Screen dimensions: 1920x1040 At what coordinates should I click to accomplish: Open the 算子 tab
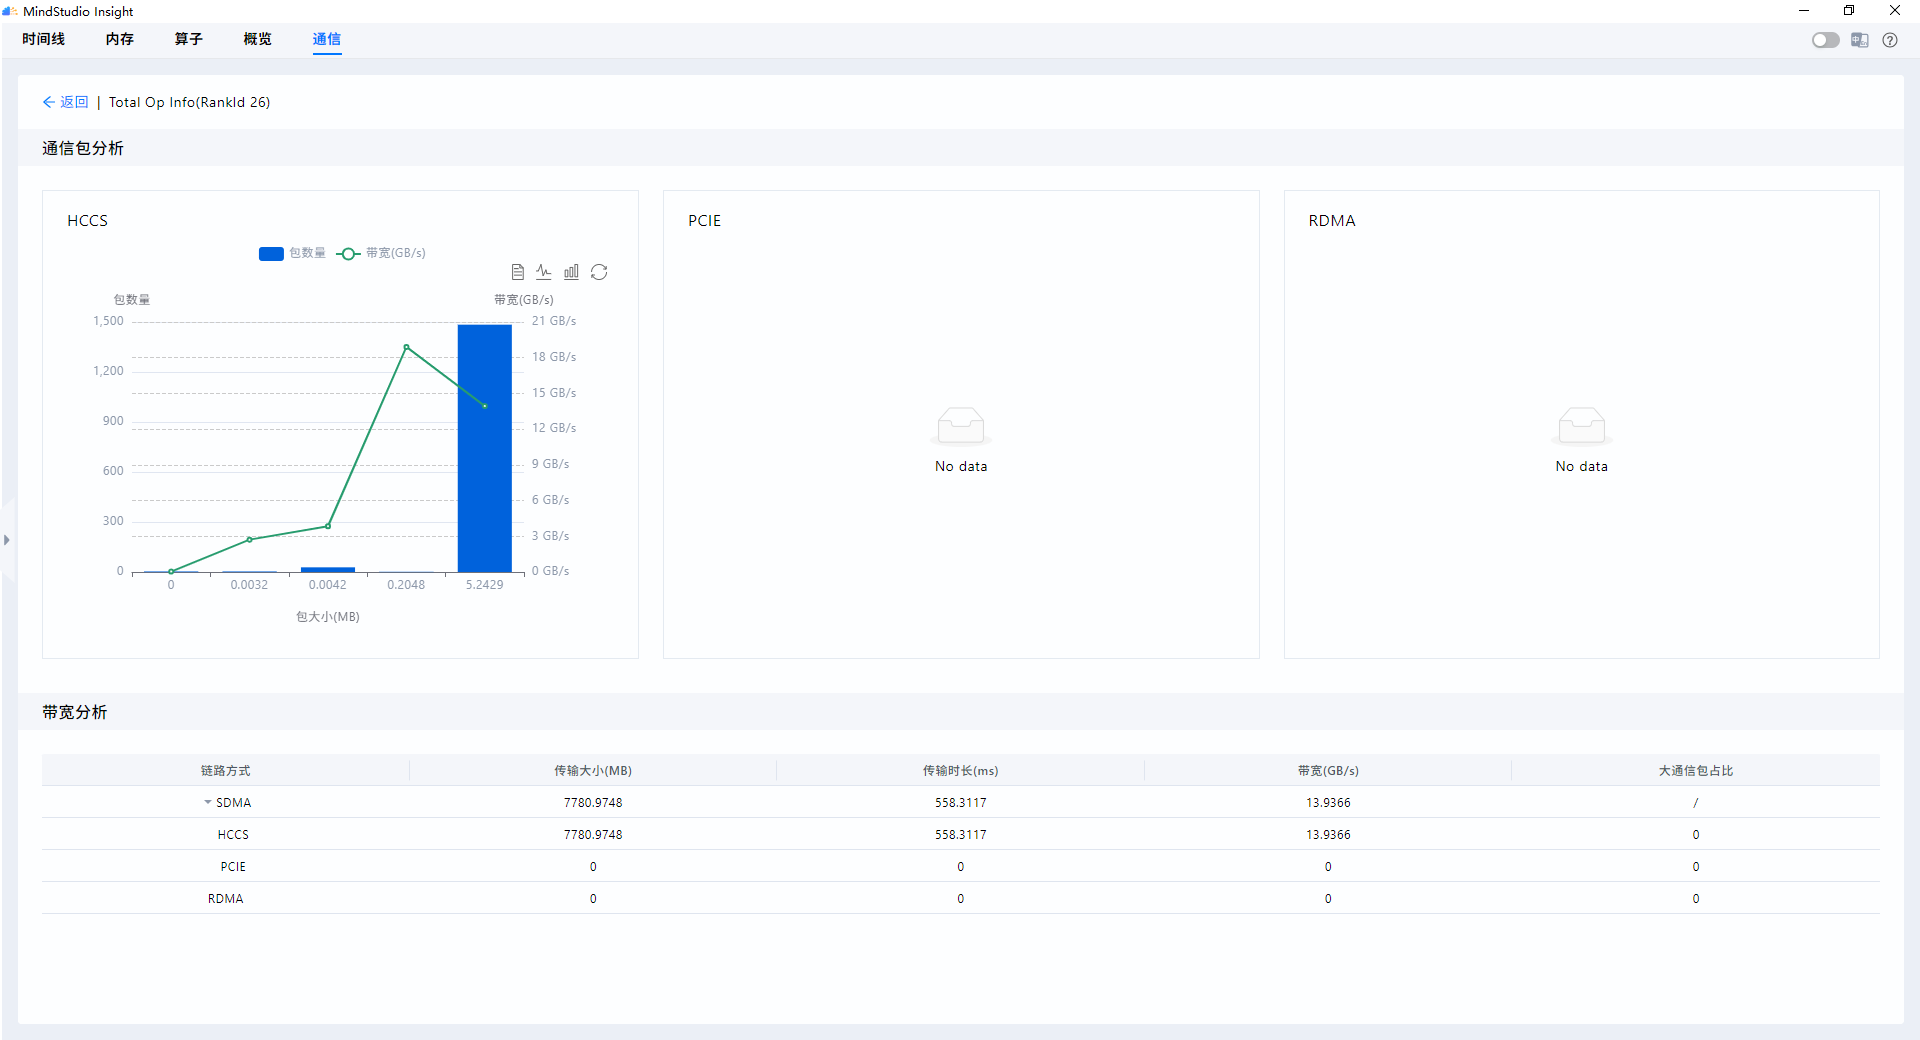189,39
